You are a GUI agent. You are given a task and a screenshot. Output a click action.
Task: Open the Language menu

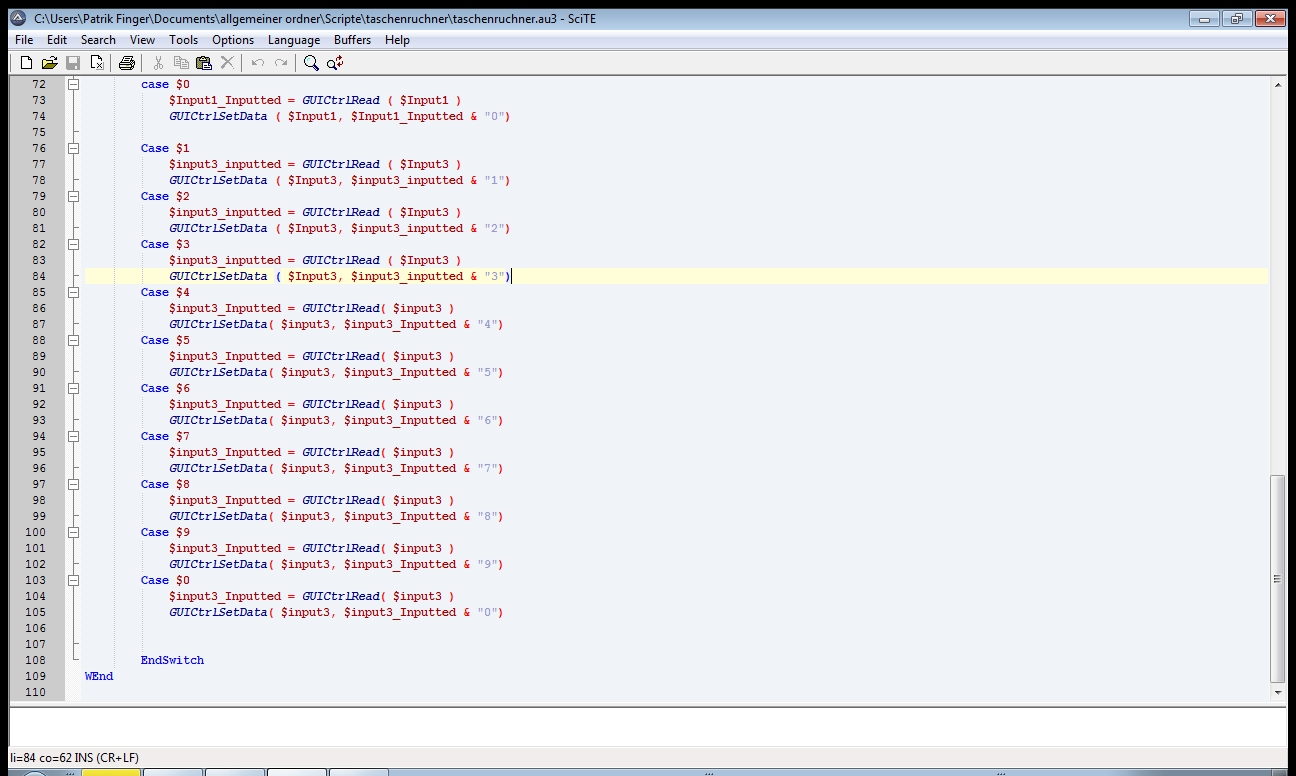click(x=294, y=40)
